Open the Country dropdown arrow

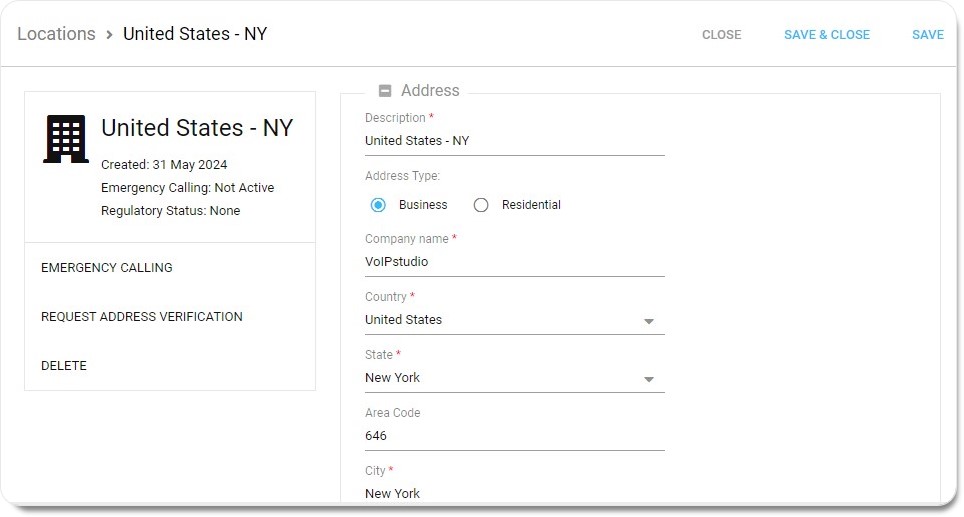click(x=649, y=322)
